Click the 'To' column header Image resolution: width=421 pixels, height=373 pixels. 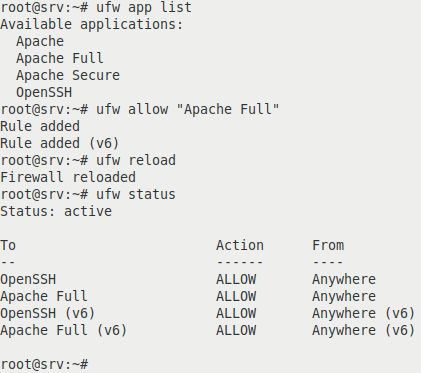tap(8, 245)
